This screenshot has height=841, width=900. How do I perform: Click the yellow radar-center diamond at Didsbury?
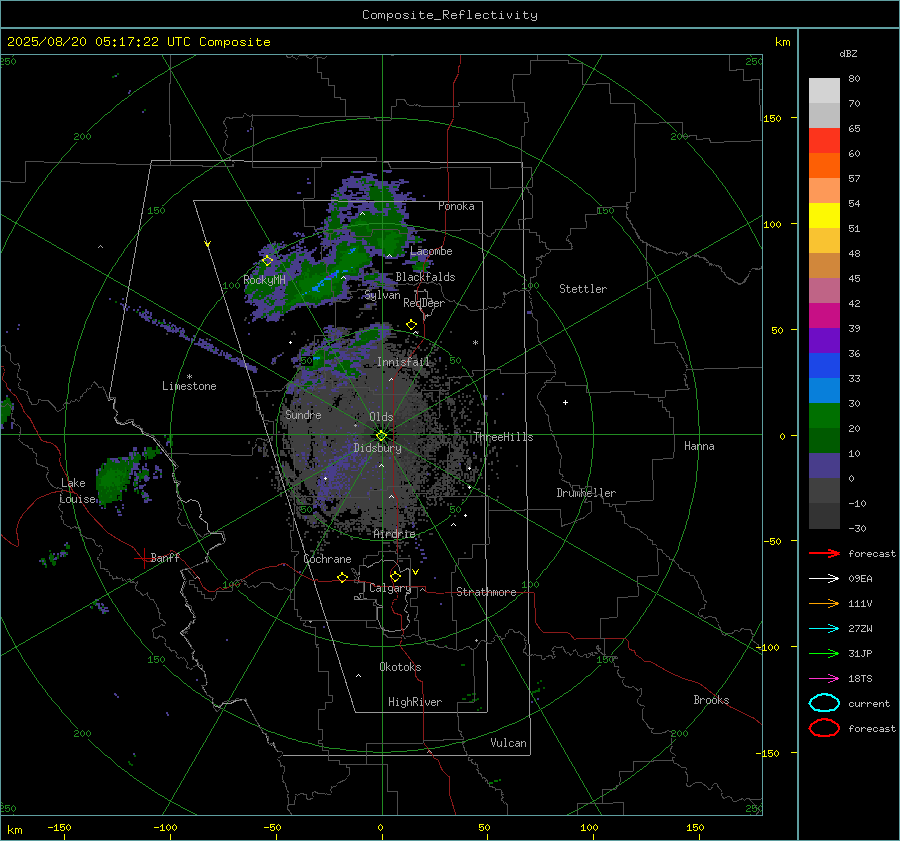[x=381, y=435]
